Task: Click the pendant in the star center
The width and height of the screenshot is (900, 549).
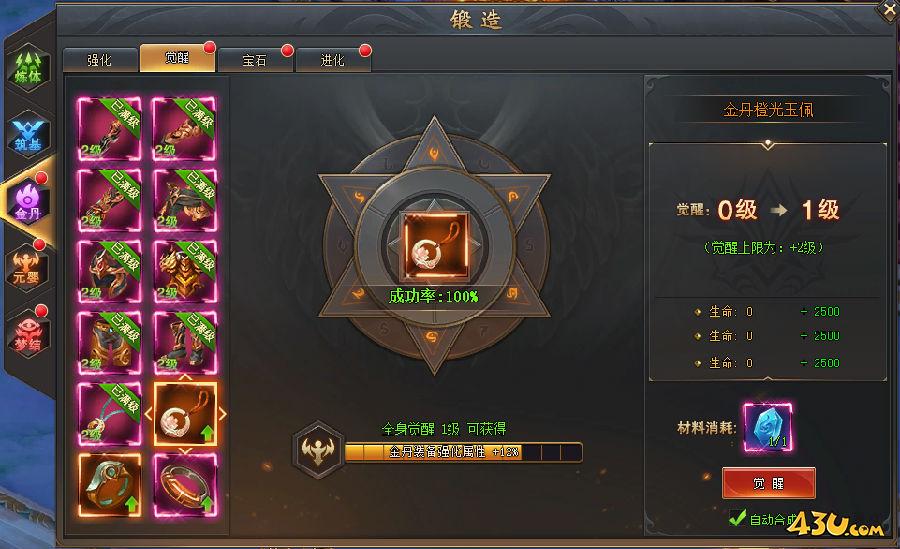Action: (x=435, y=246)
